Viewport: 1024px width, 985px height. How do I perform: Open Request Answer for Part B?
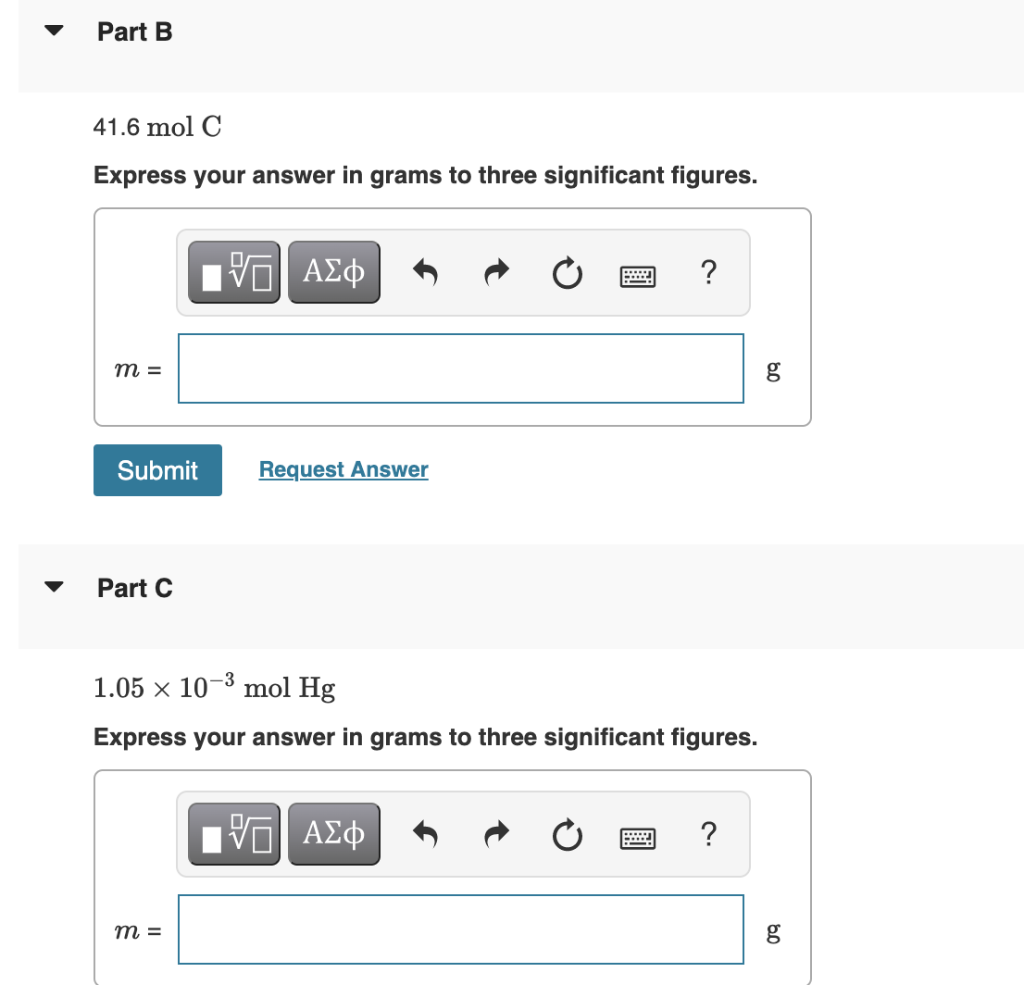(342, 469)
